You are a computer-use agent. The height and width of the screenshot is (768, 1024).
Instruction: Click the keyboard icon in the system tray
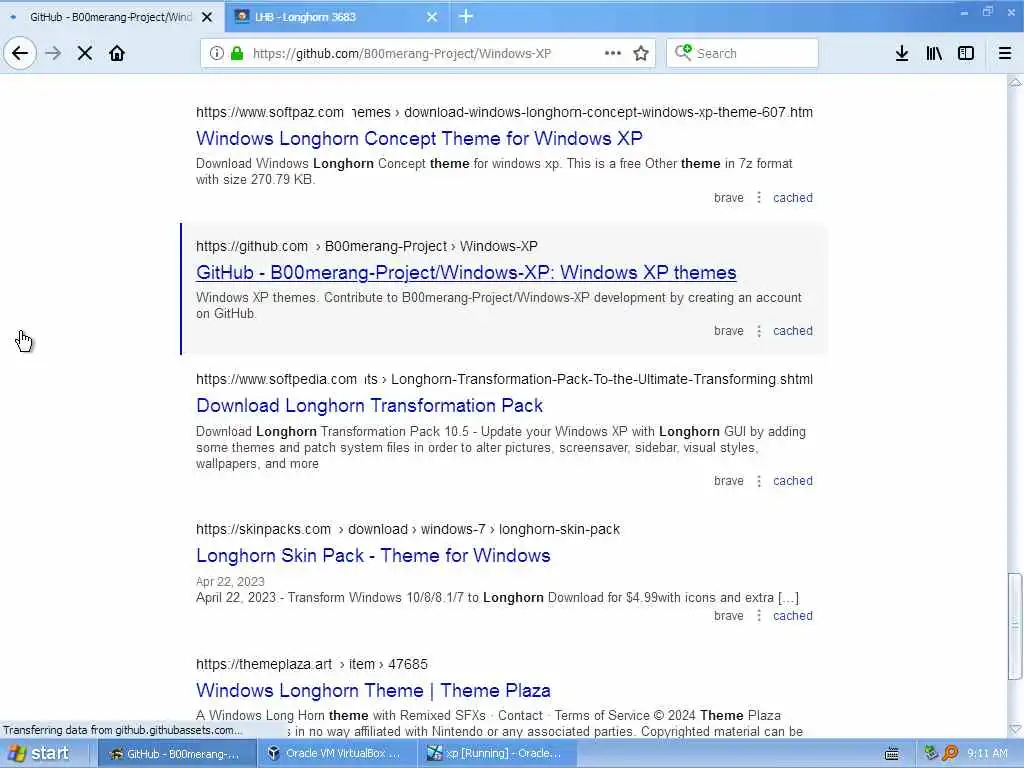[891, 754]
